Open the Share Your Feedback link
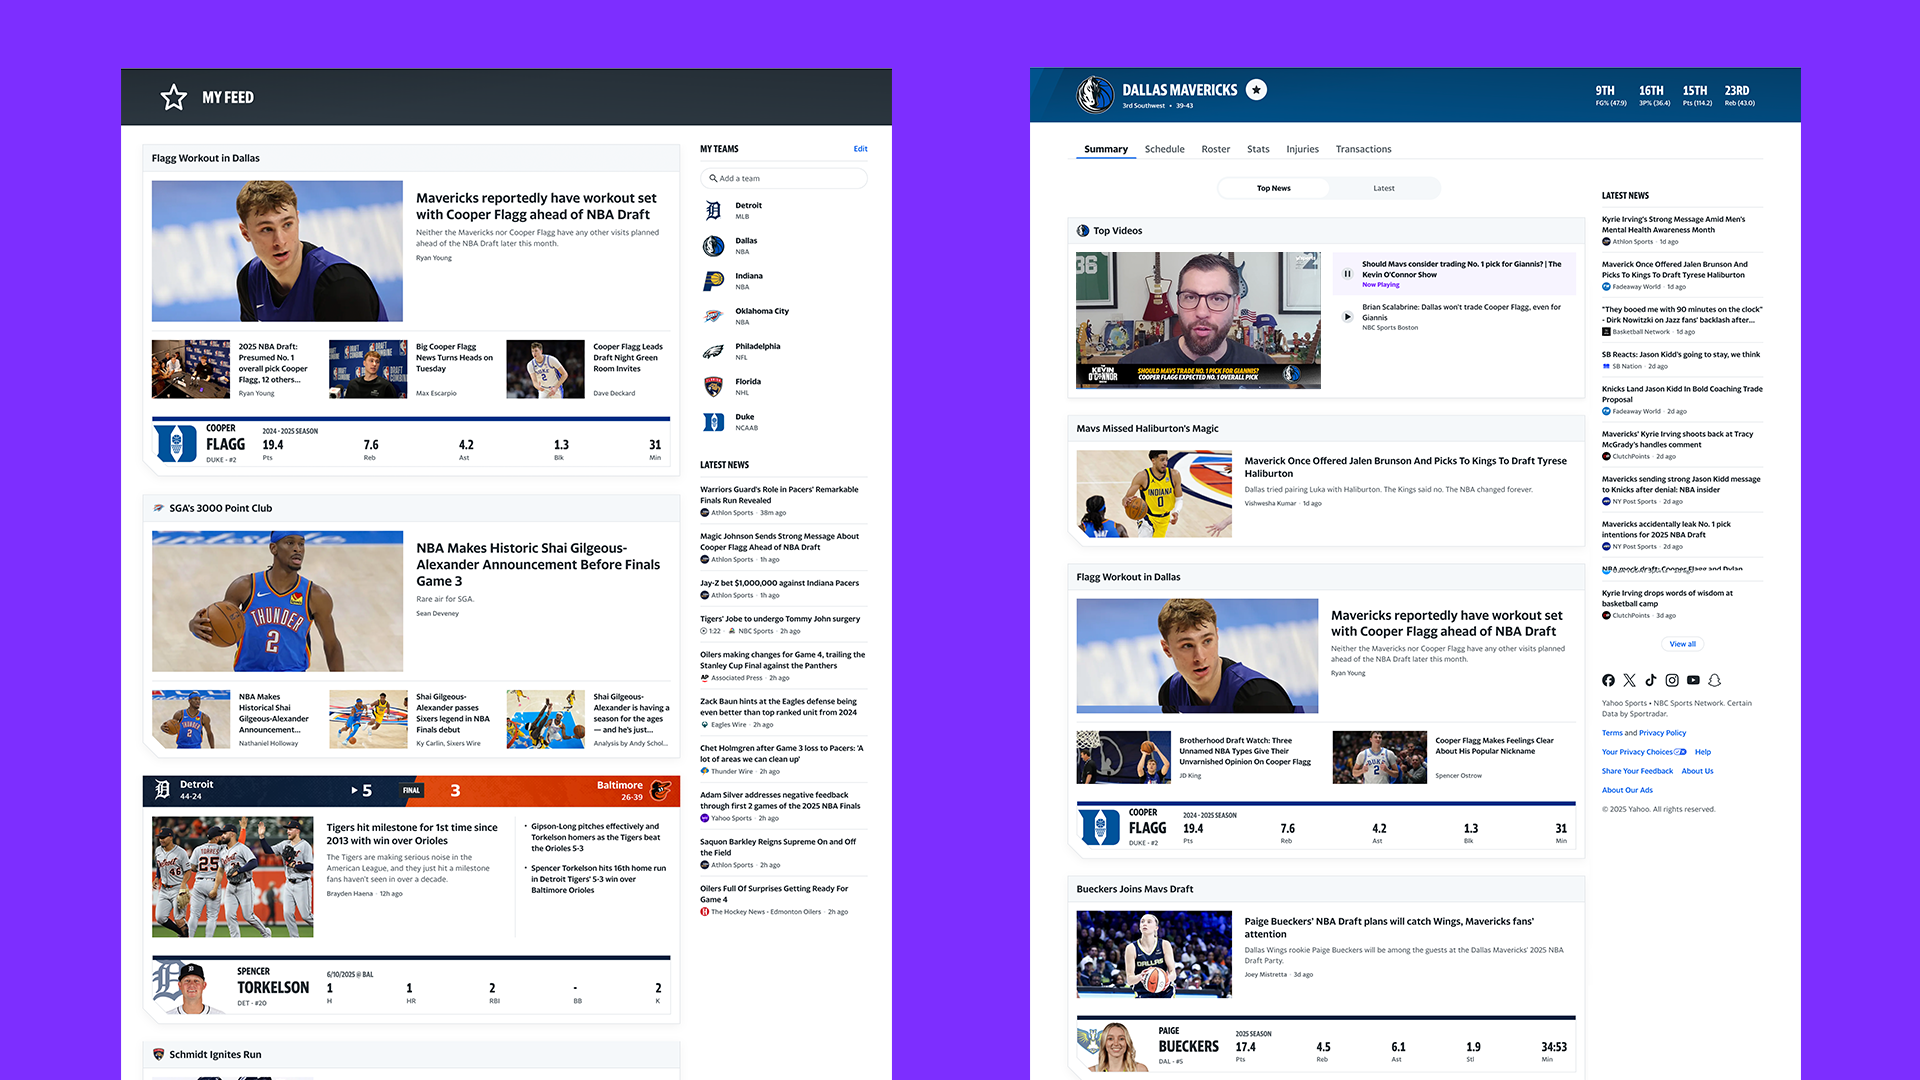1920x1080 pixels. [x=1636, y=771]
